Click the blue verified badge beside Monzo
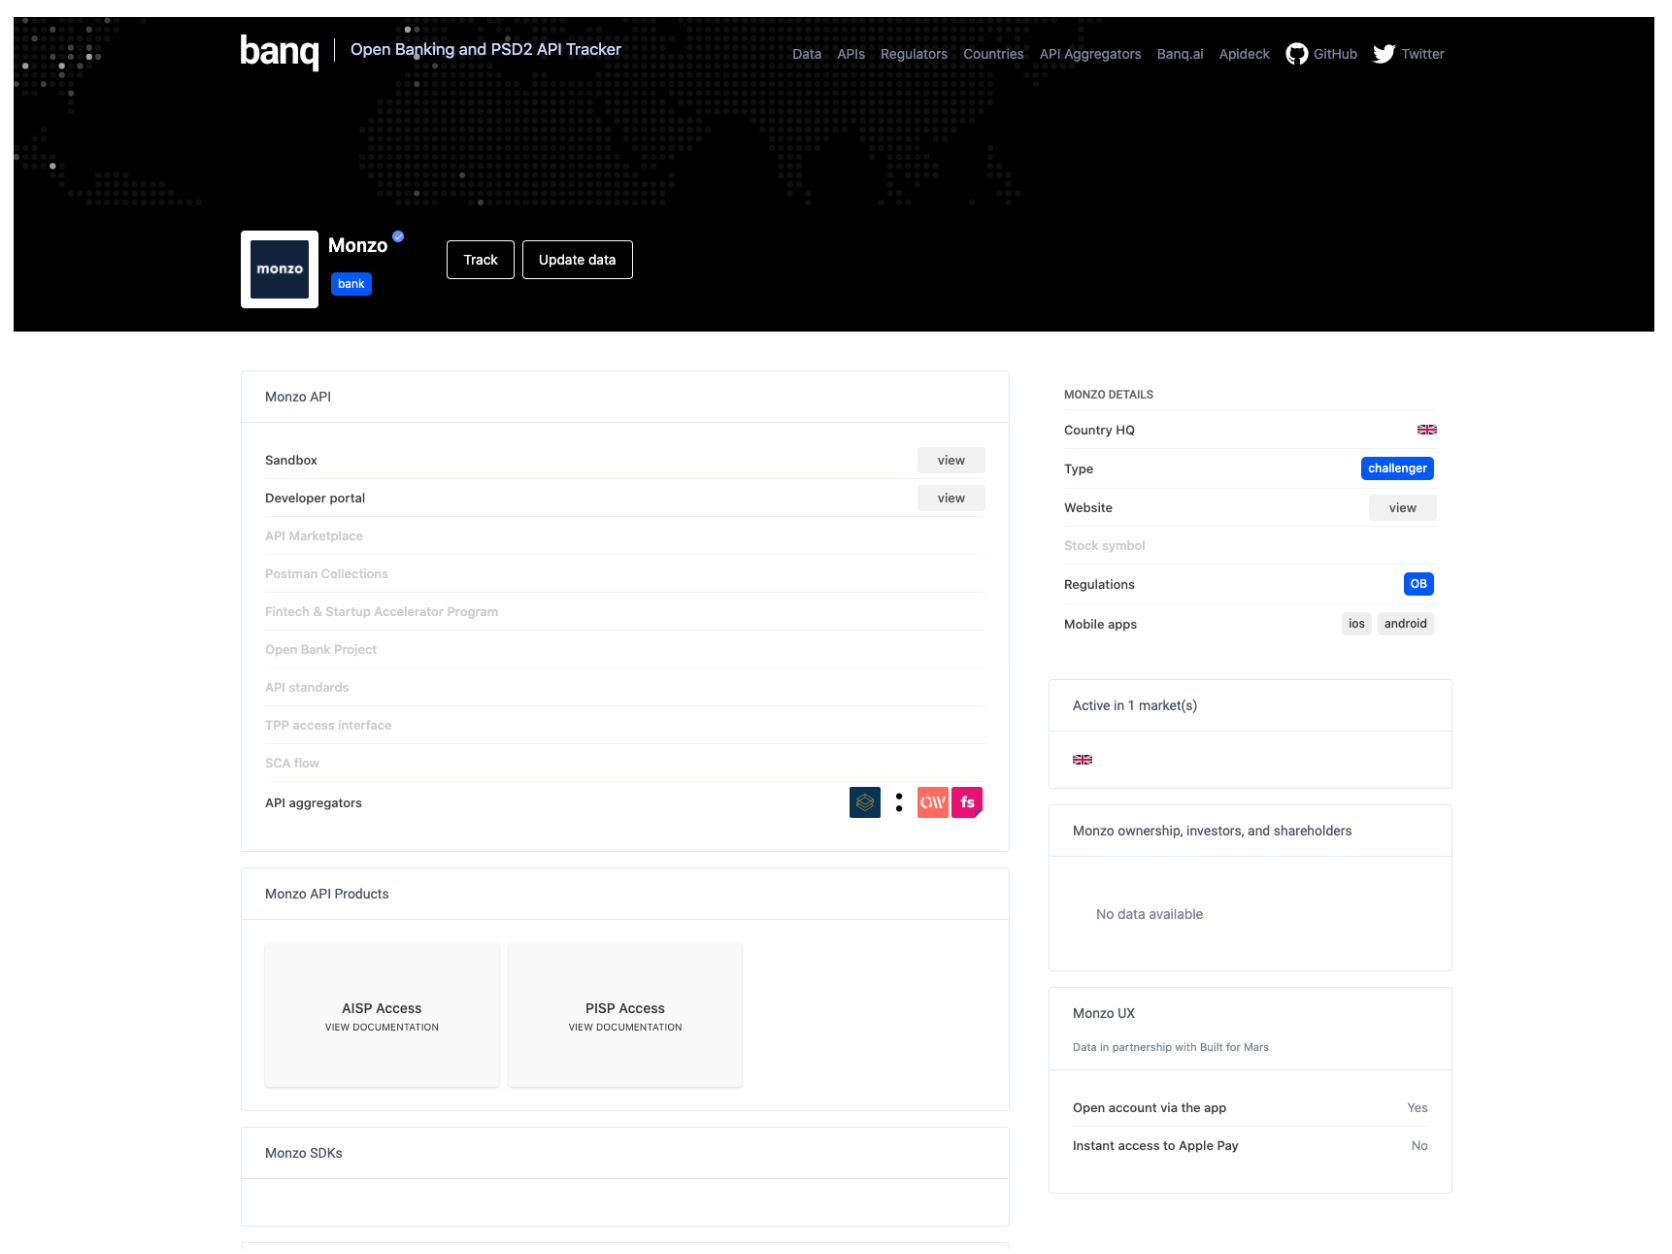This screenshot has width=1672, height=1254. (398, 236)
